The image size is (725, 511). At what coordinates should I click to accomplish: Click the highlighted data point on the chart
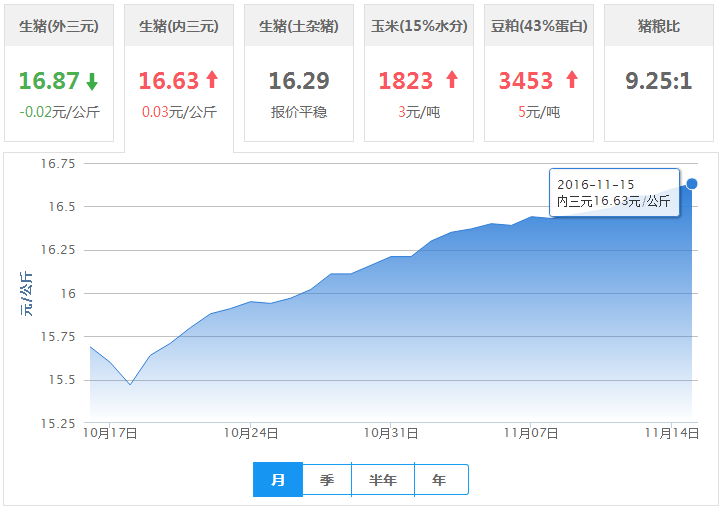tap(692, 184)
